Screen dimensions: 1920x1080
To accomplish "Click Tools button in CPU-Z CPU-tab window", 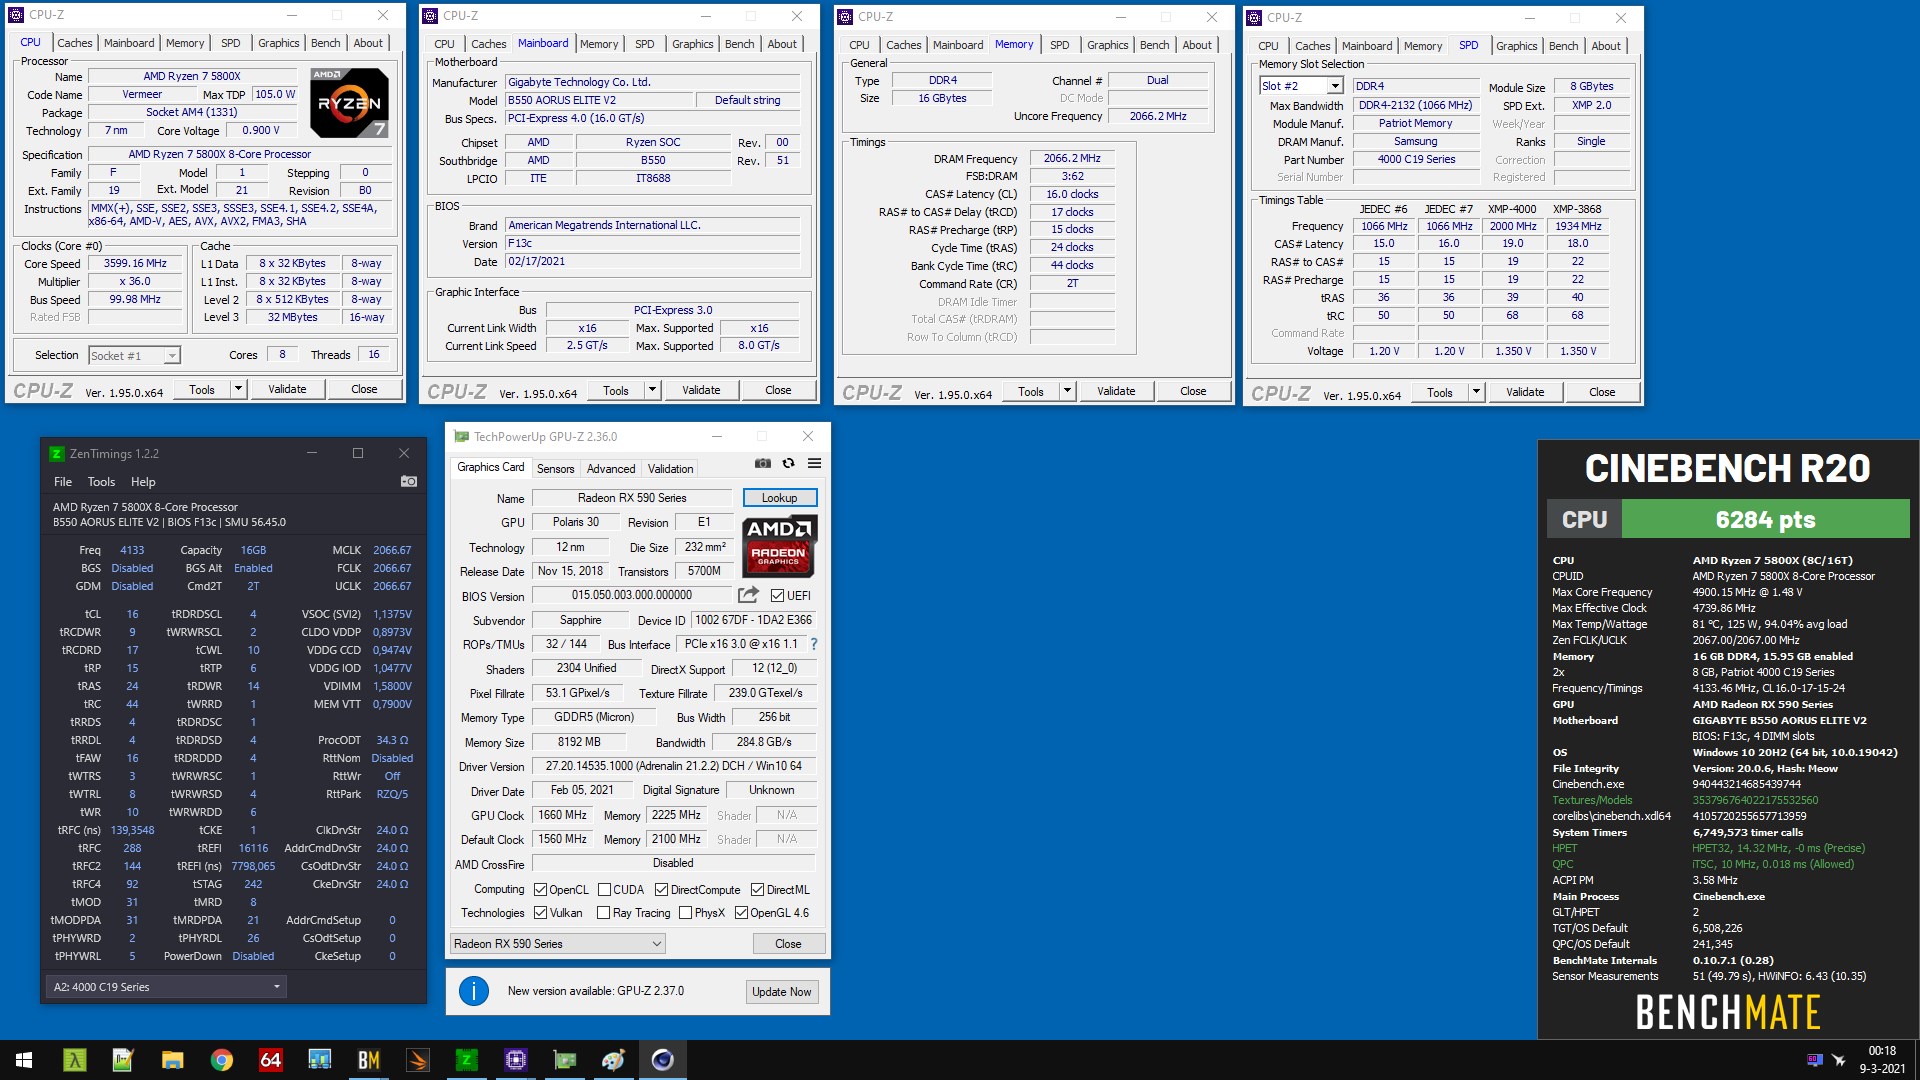I will click(x=202, y=389).
